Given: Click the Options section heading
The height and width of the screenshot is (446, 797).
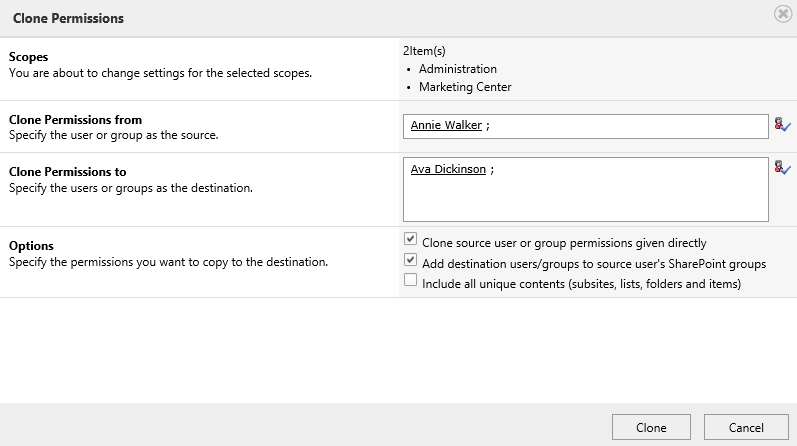Looking at the screenshot, I should coord(31,246).
